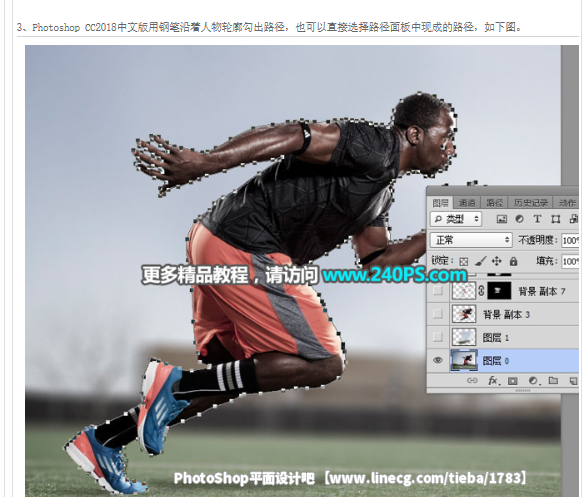582x497 pixels.
Task: Select the 背景 副本 7 layer thumbnail
Action: [x=464, y=291]
